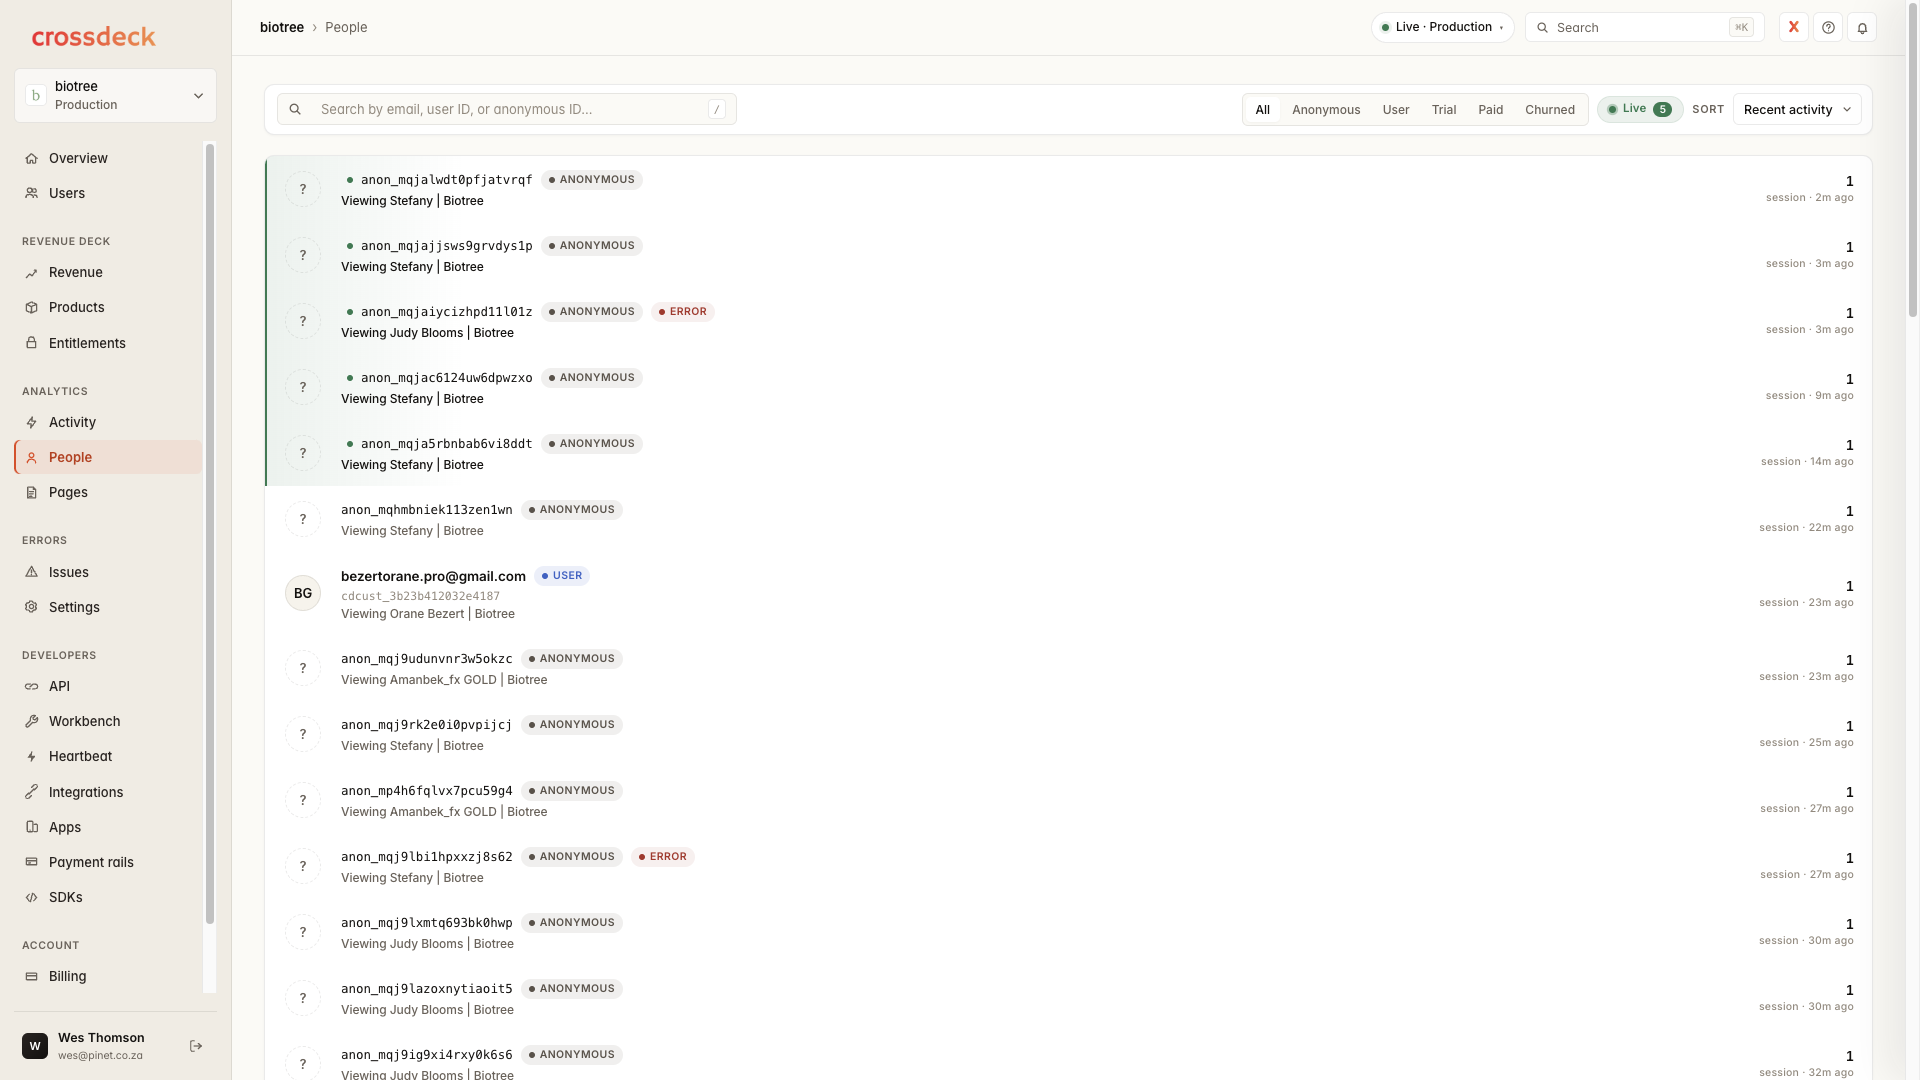The height and width of the screenshot is (1080, 1920).
Task: Toggle the Live 5 filter pill
Action: click(1640, 109)
